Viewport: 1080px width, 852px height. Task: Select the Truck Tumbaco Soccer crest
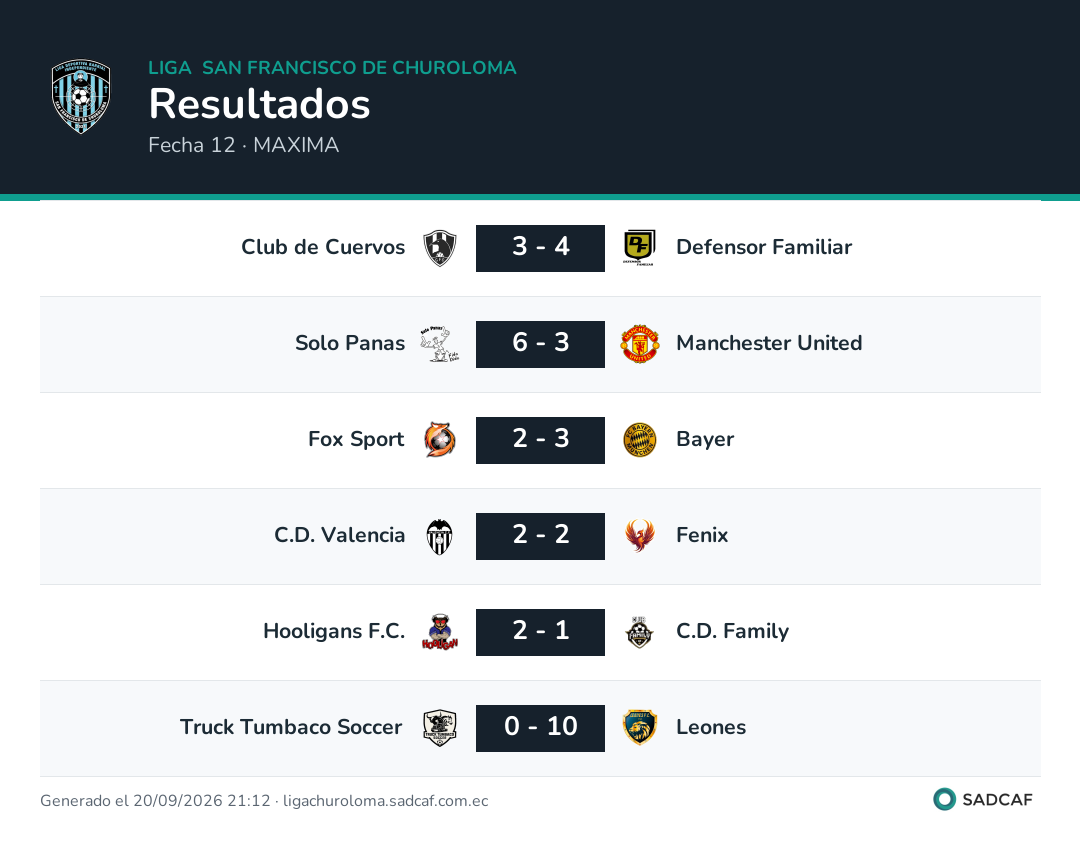tap(439, 728)
